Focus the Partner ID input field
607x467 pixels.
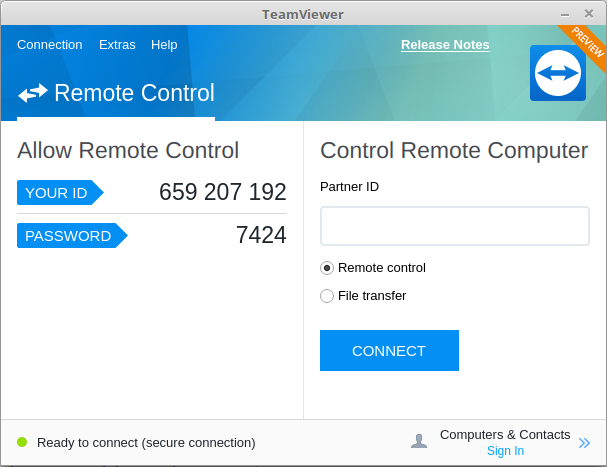pos(455,226)
